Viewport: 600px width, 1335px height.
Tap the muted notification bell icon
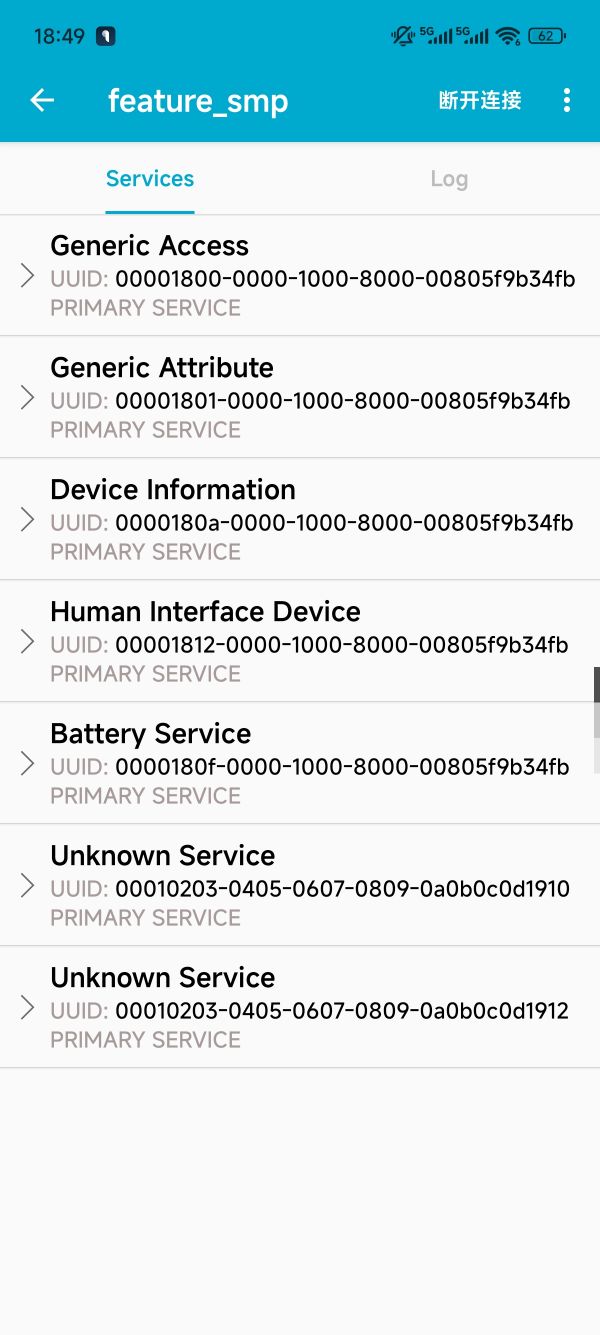pyautogui.click(x=402, y=36)
